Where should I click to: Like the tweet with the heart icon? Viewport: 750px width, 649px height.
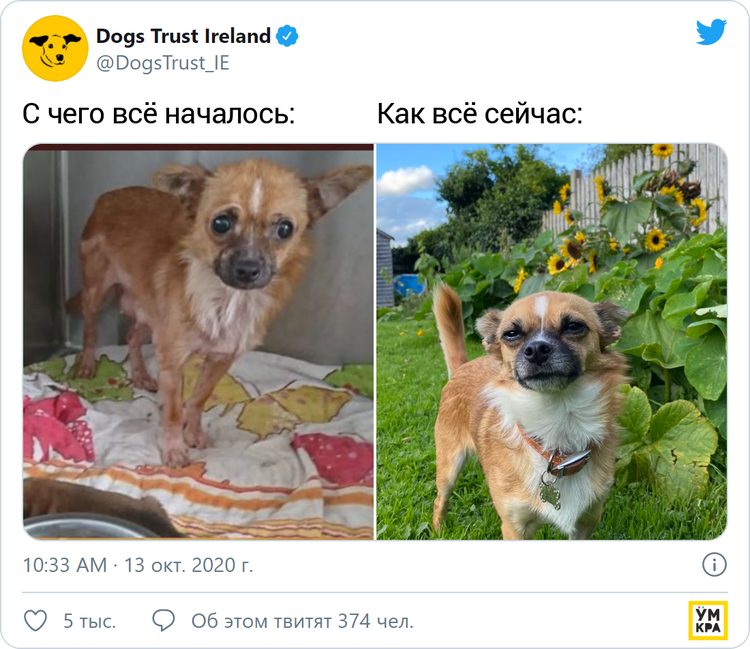[35, 621]
